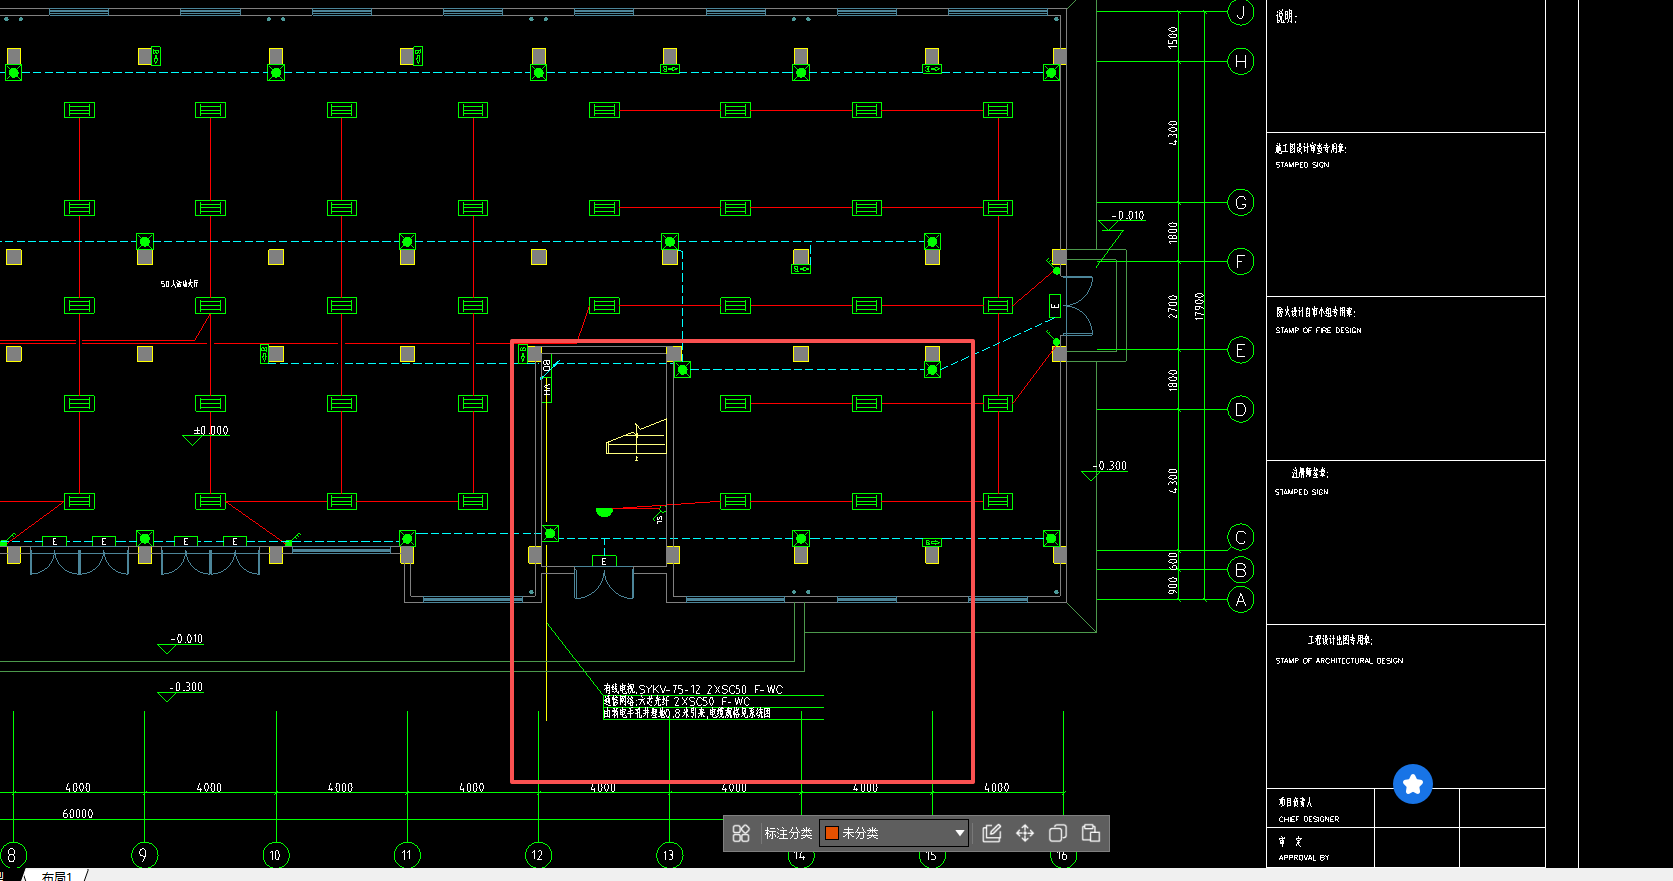Click the APPROVAL BY label
The height and width of the screenshot is (881, 1673).
[x=1304, y=858]
